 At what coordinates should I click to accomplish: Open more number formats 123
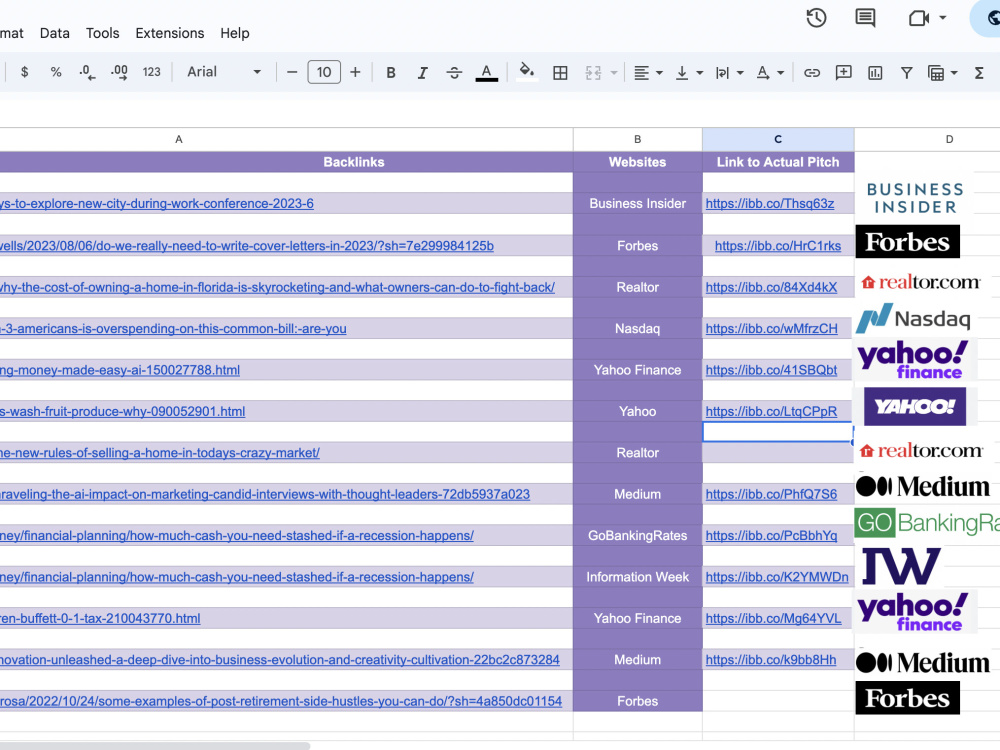point(151,72)
